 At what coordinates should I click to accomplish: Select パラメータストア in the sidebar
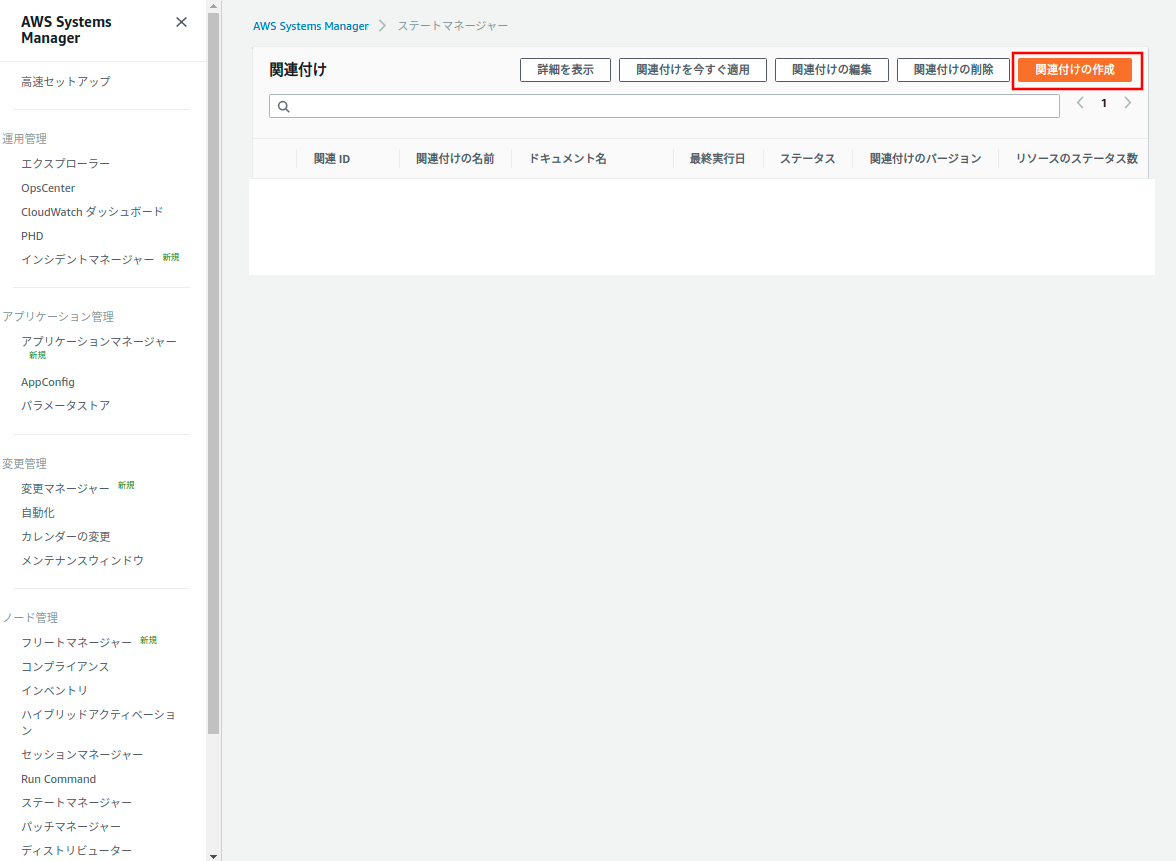66,405
